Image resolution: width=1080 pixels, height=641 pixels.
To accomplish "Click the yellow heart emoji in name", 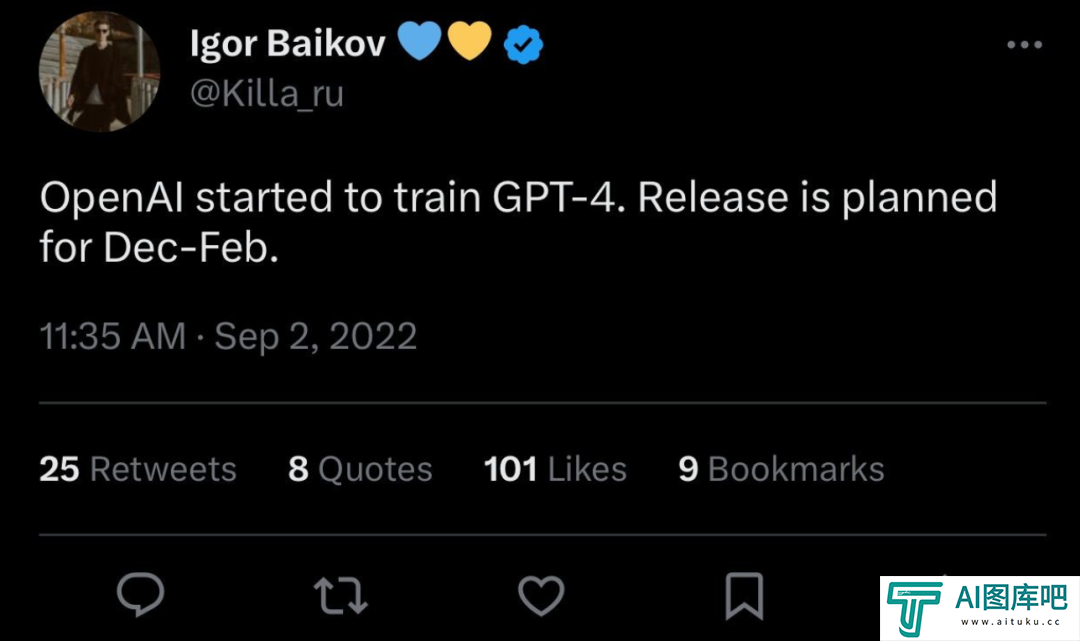I will pos(470,41).
